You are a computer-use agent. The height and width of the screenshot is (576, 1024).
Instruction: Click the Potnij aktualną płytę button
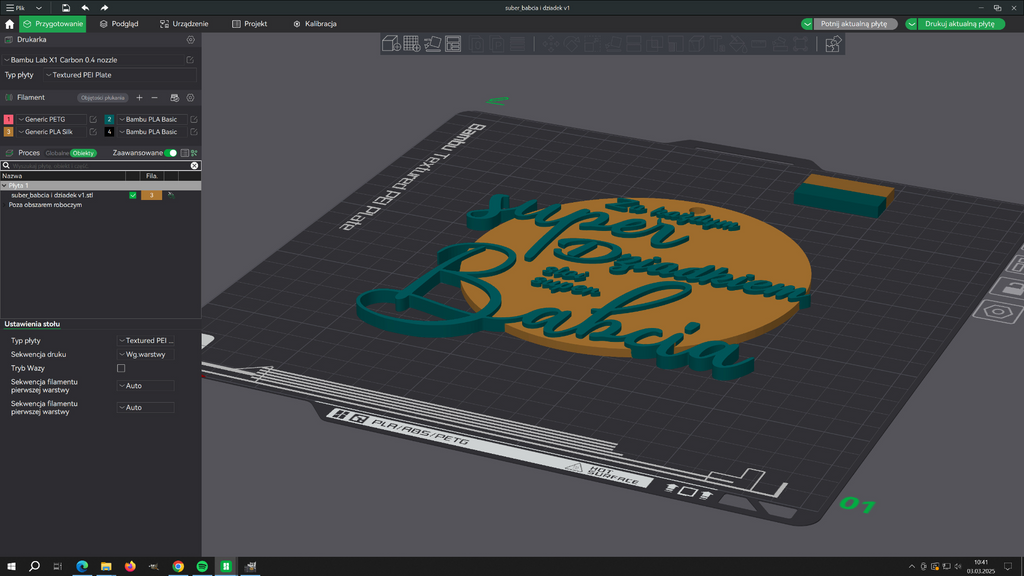click(854, 24)
